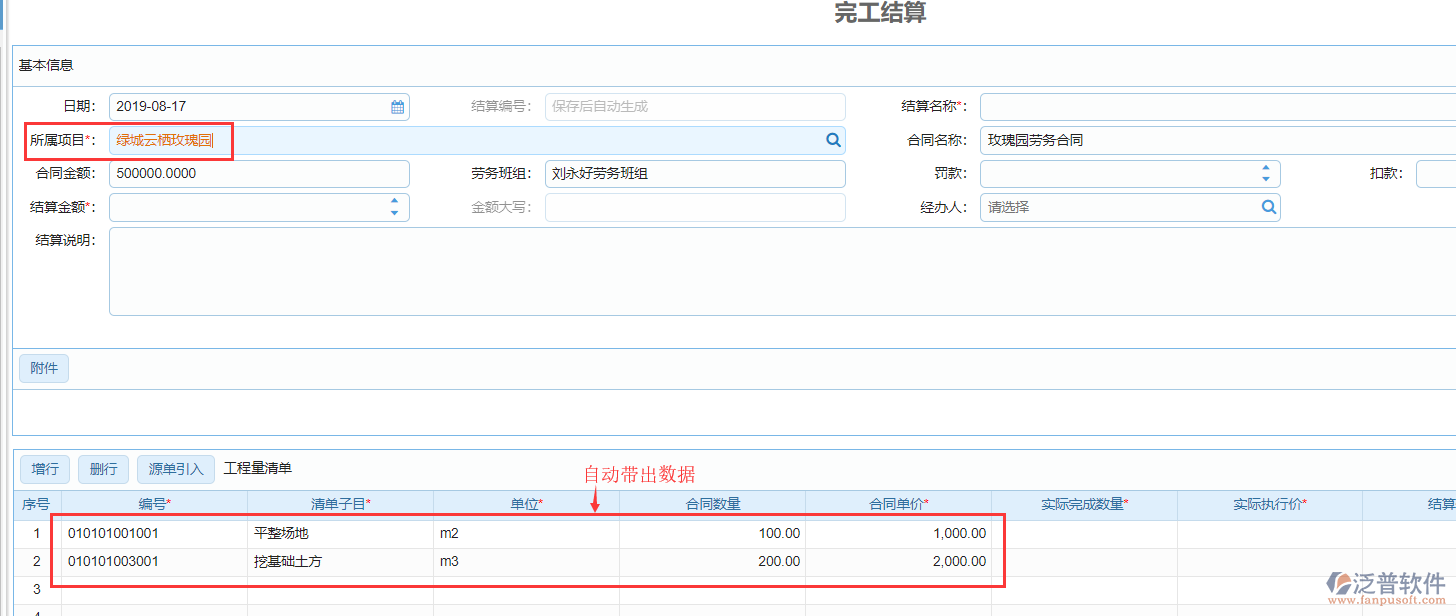This screenshot has width=1456, height=616.
Task: Click the magnifier to search 所属项目
Action: tap(833, 140)
